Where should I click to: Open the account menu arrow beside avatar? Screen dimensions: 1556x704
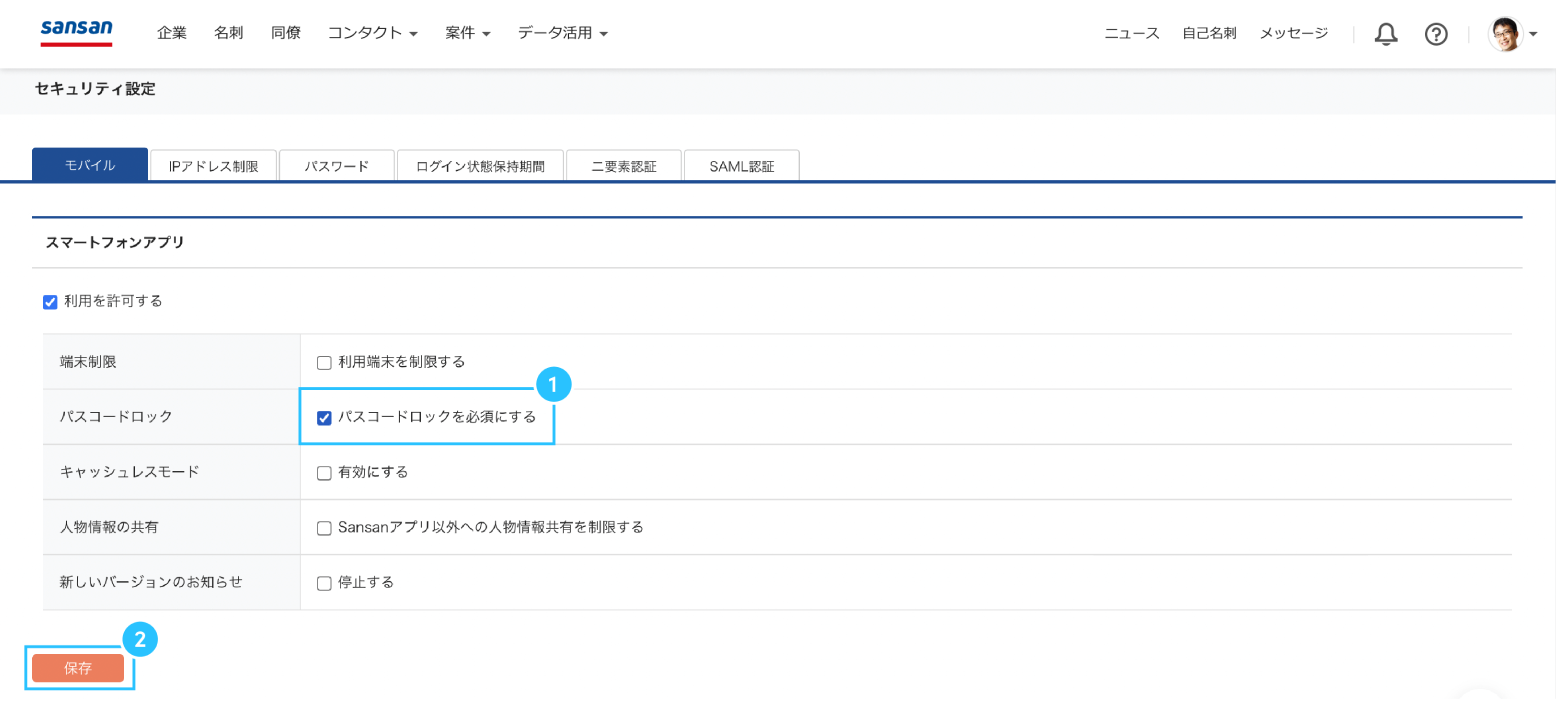[1533, 35]
